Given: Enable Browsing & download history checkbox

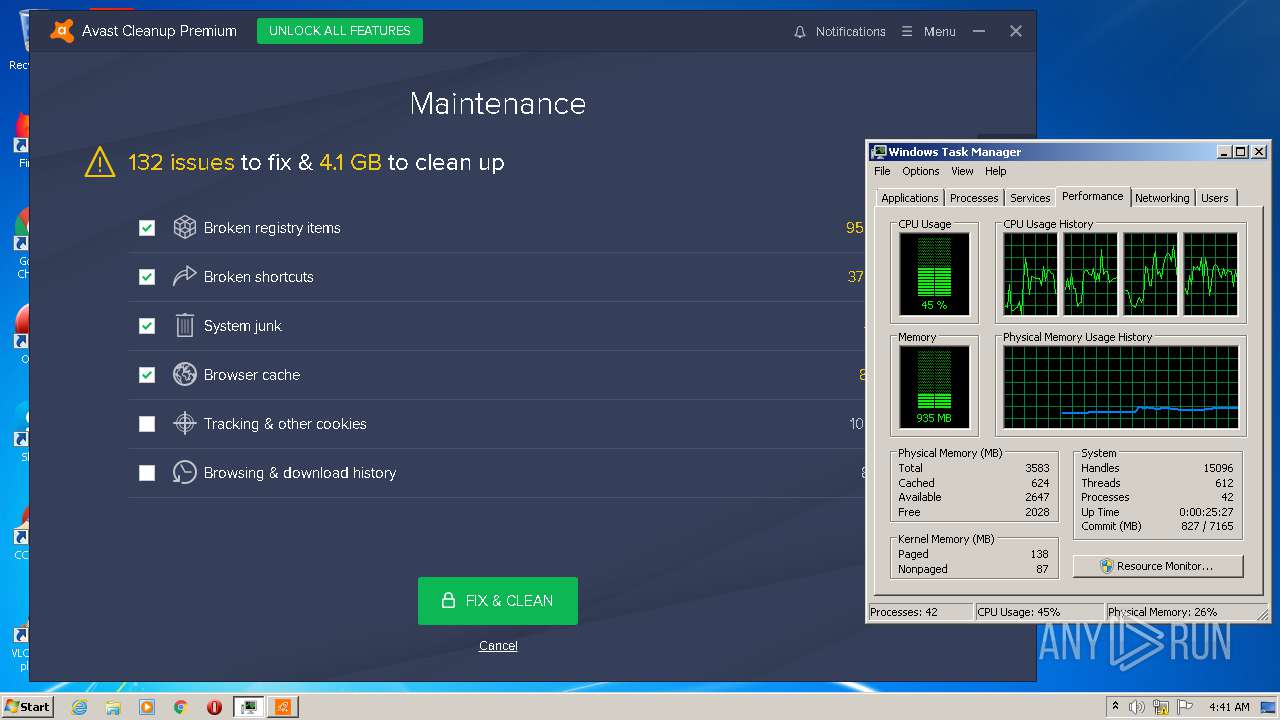Looking at the screenshot, I should pos(147,473).
